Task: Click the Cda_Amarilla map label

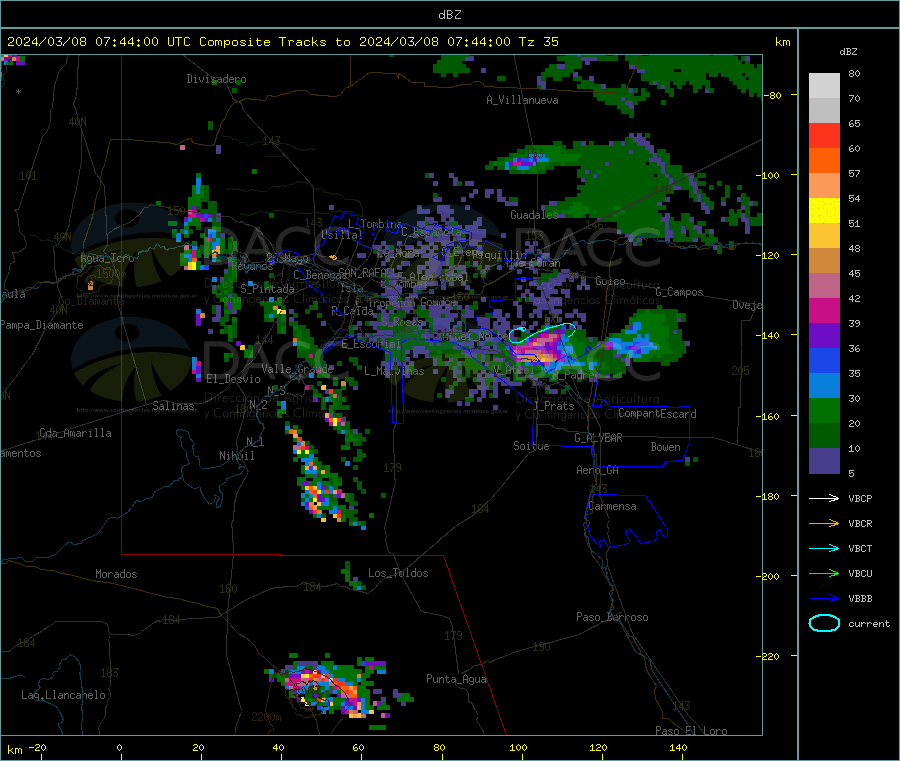Action: pos(75,433)
